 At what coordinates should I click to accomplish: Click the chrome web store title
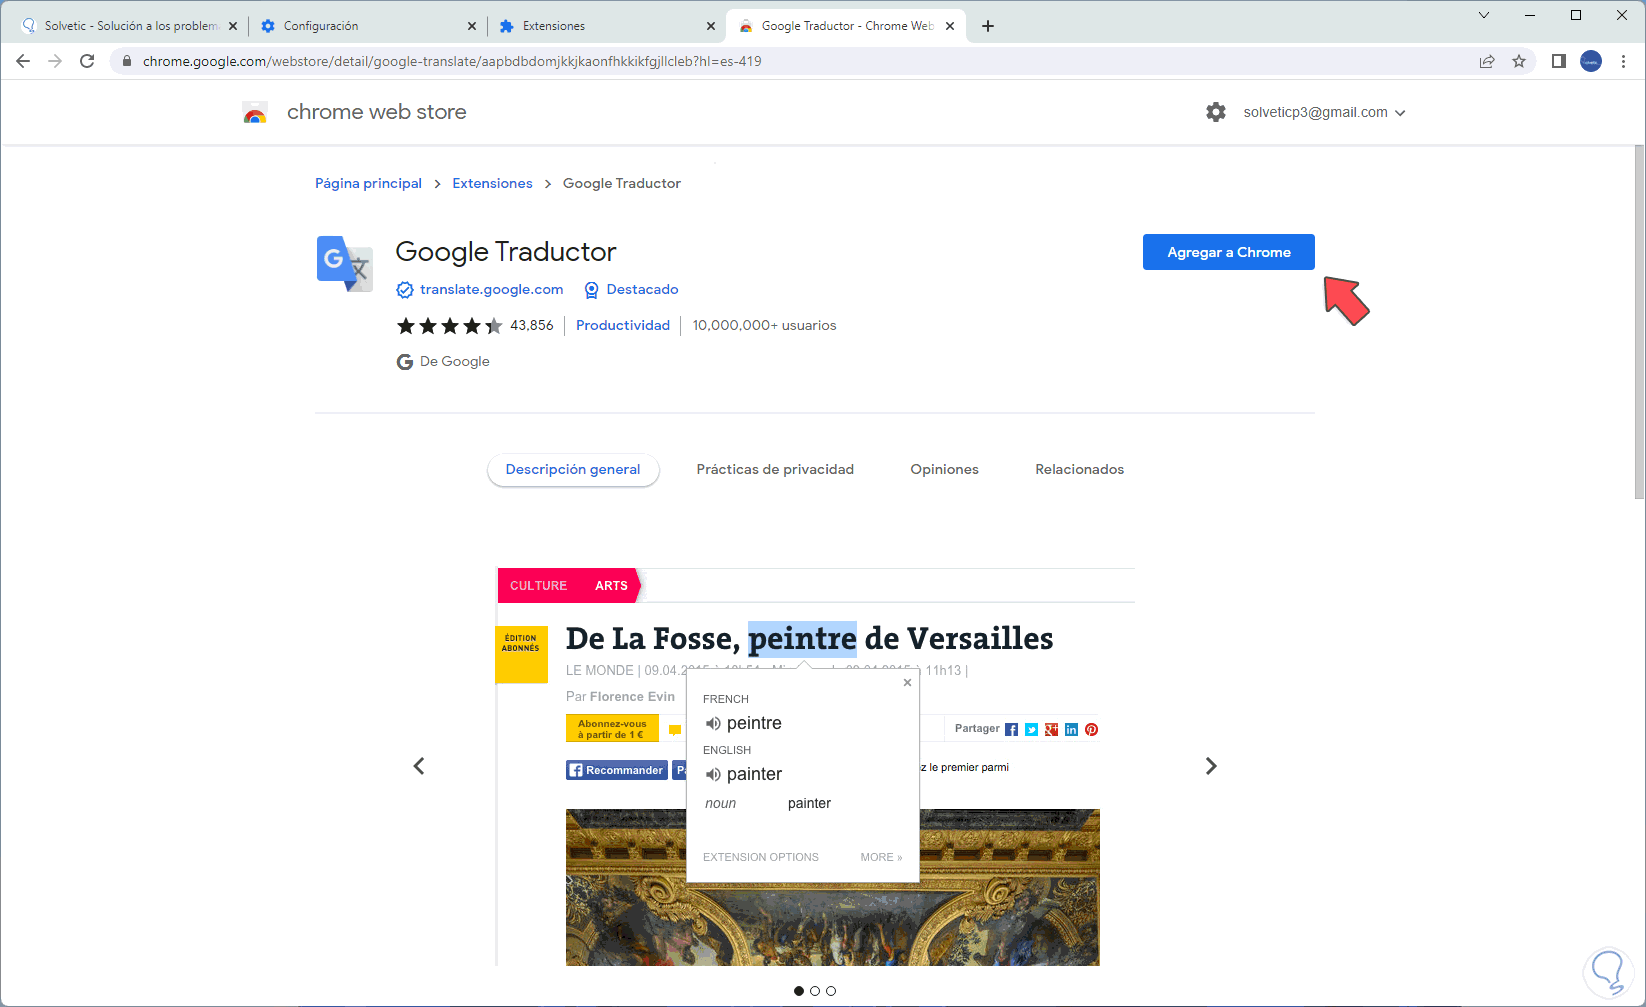click(377, 112)
